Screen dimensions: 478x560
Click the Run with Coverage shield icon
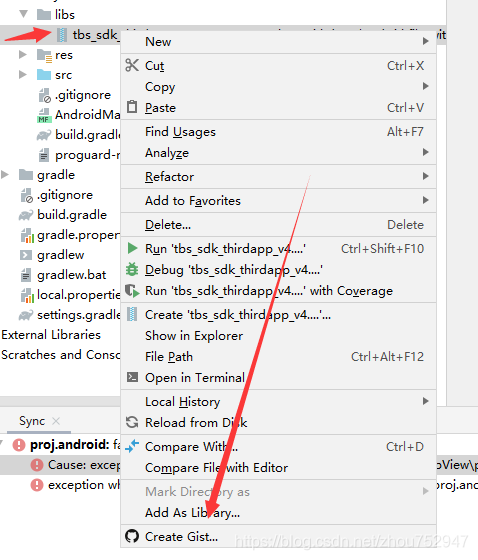coord(132,291)
